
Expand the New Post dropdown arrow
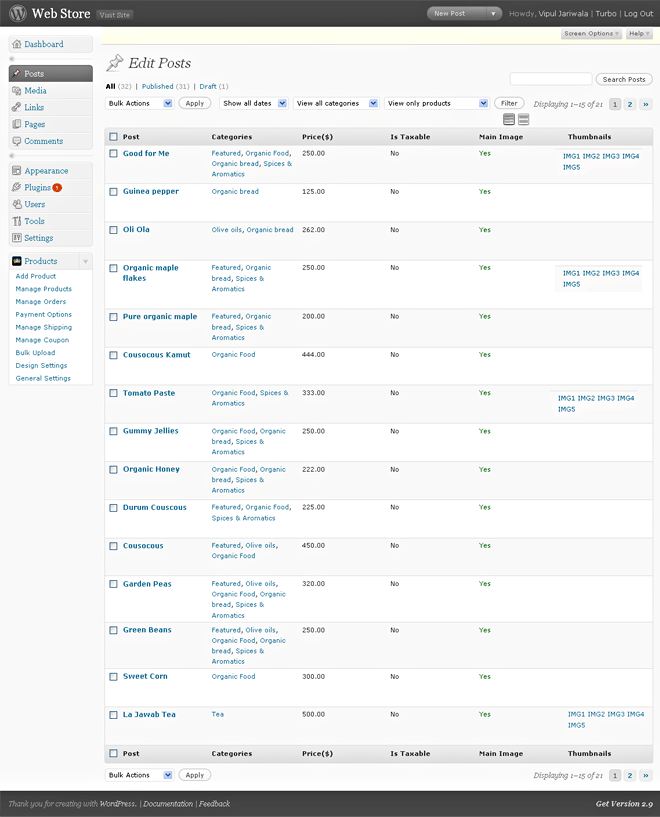(x=493, y=14)
